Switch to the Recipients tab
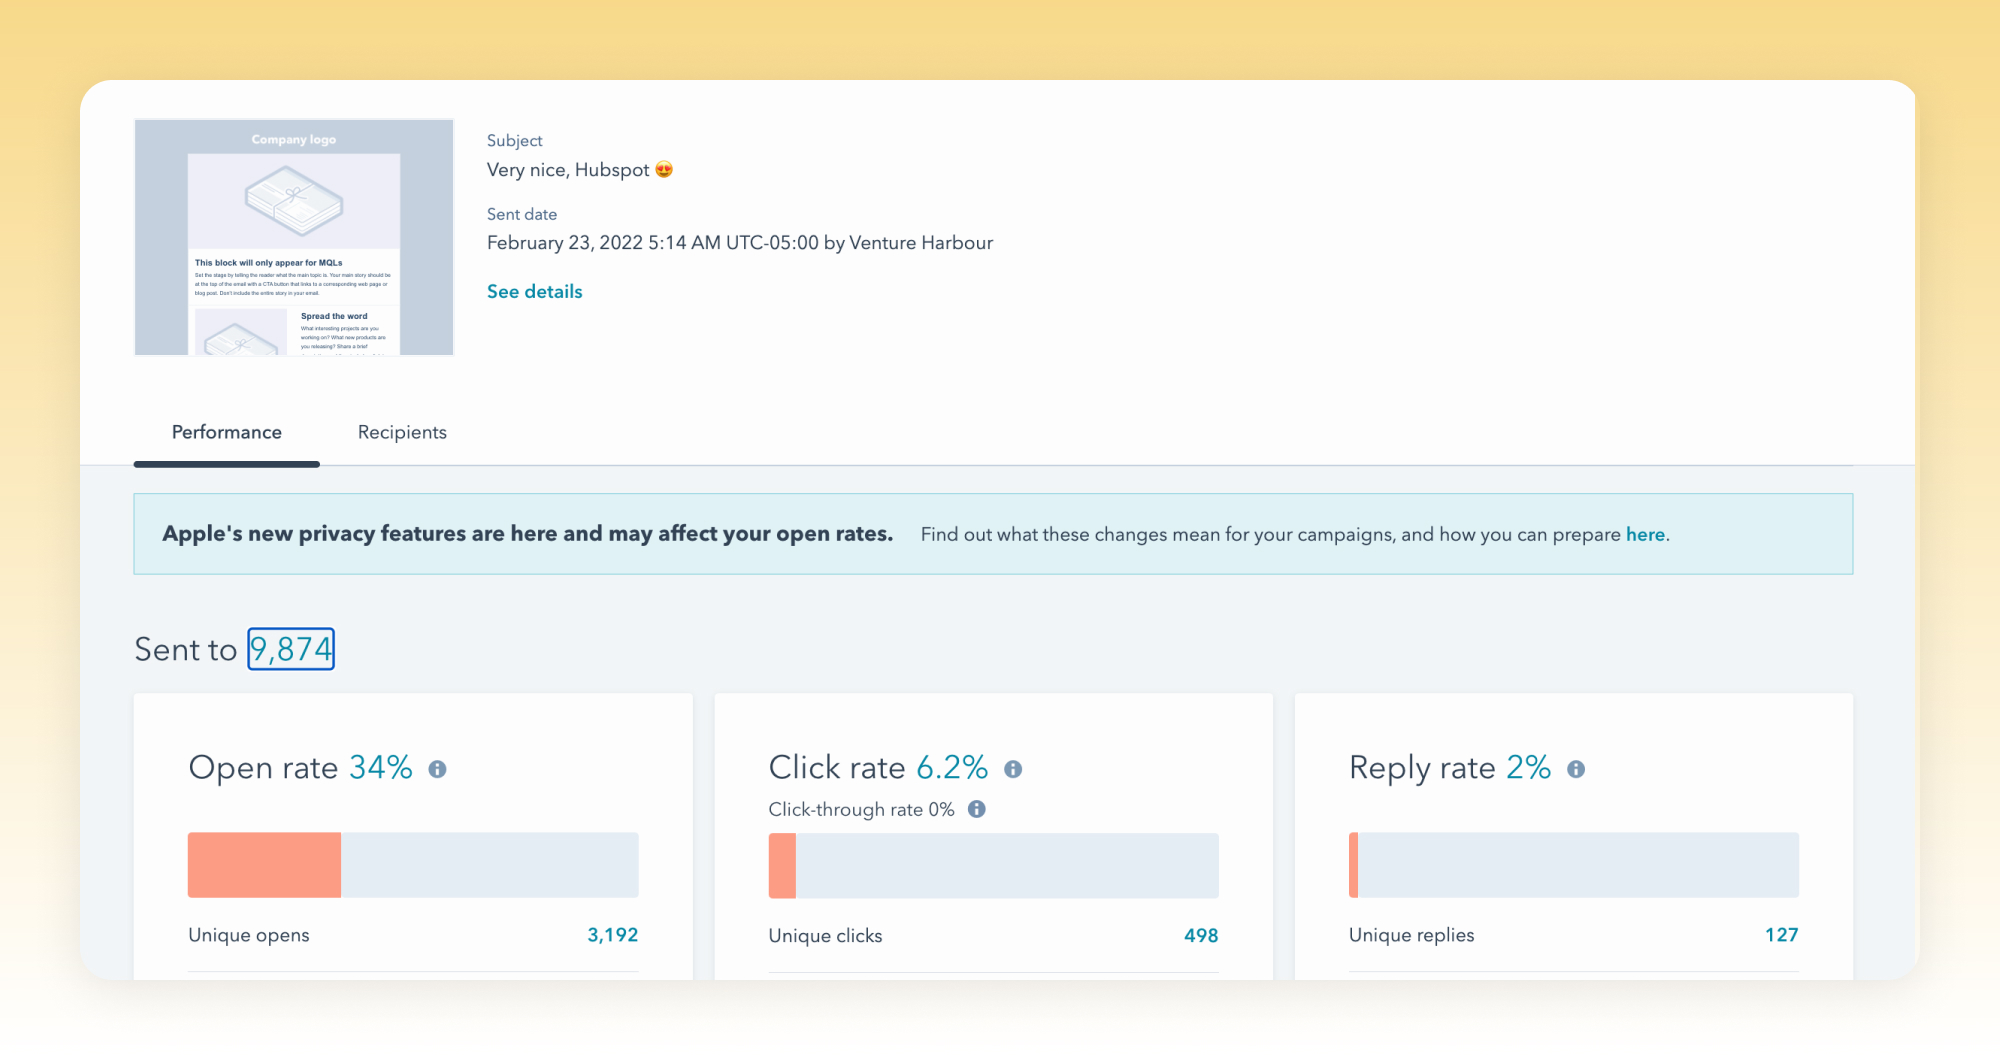This screenshot has width=2000, height=1060. click(402, 432)
